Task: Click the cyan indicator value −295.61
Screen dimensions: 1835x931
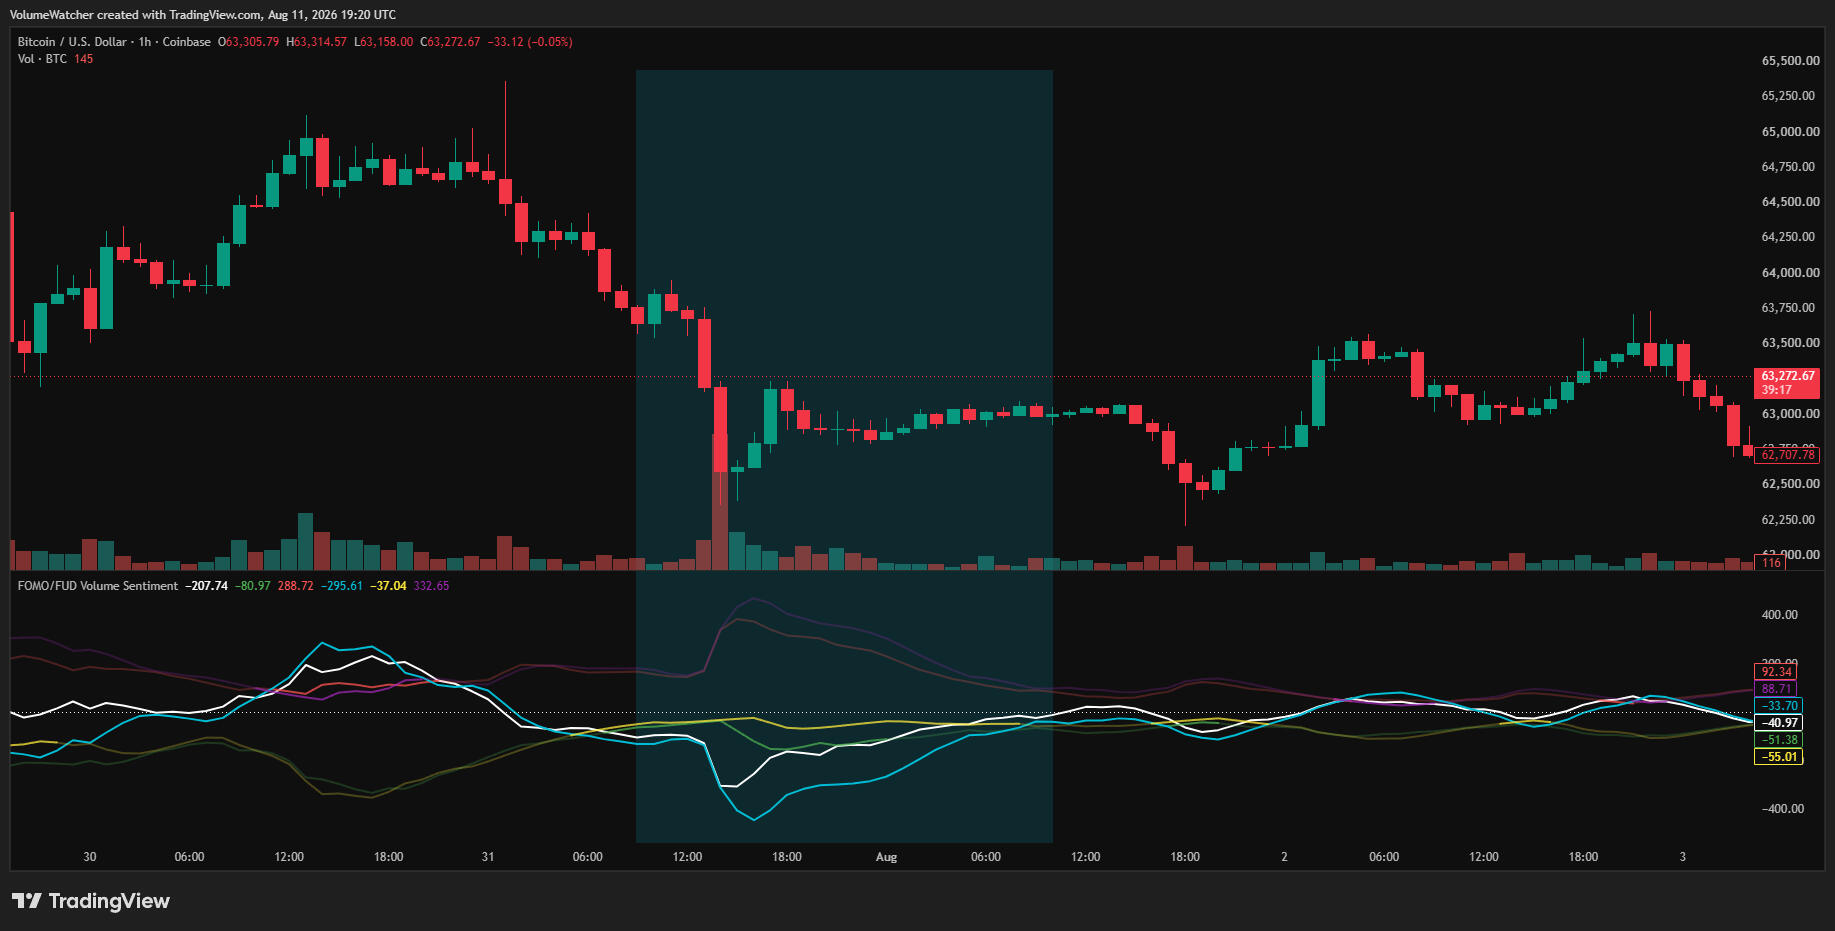Action: click(x=342, y=586)
